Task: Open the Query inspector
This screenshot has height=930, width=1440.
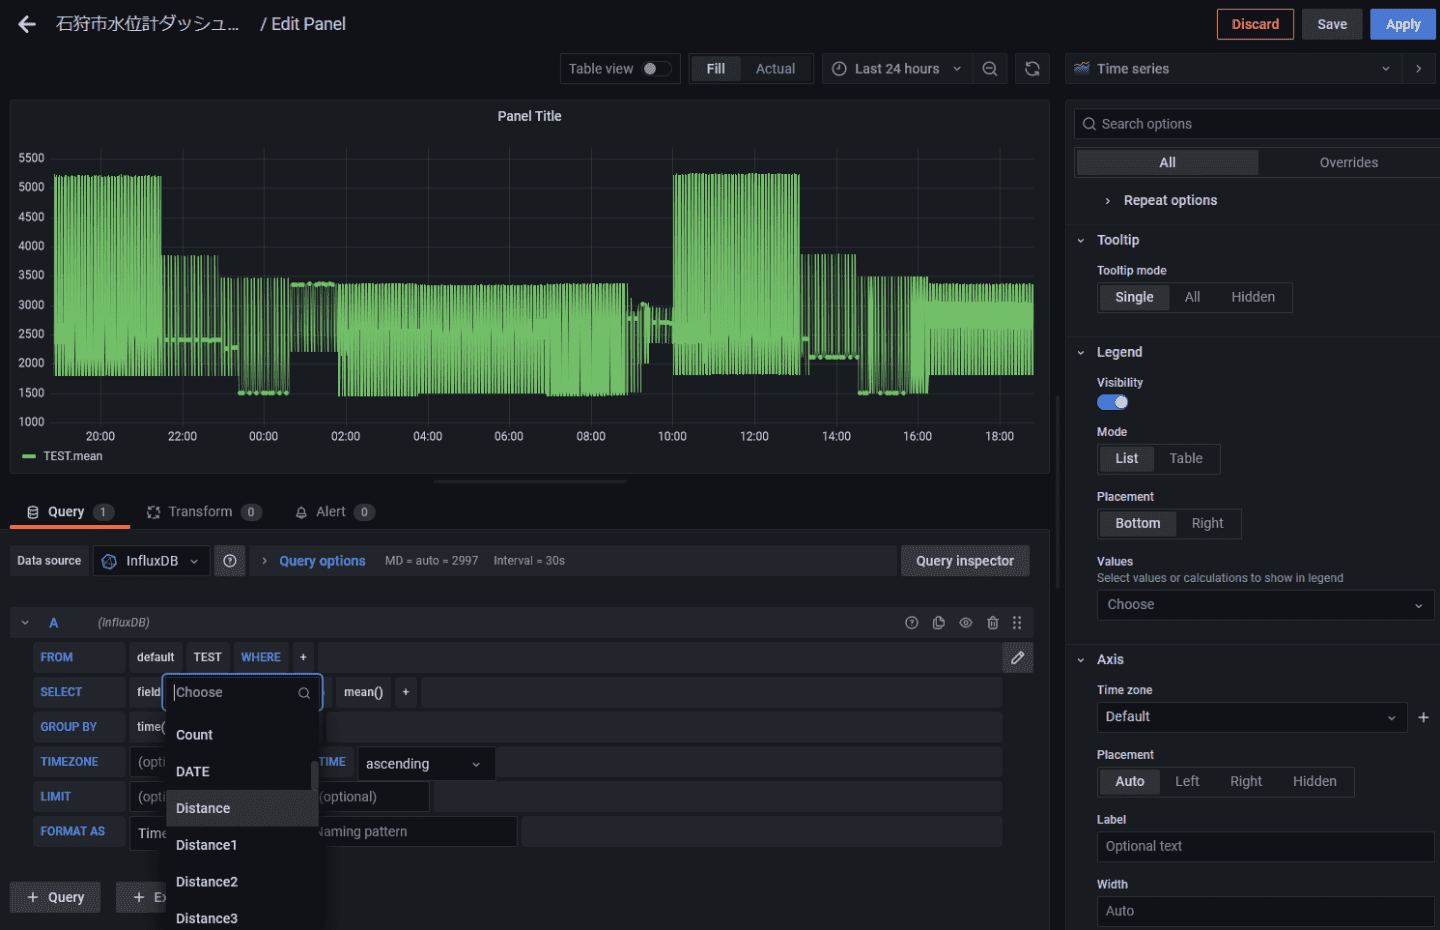Action: click(x=964, y=561)
